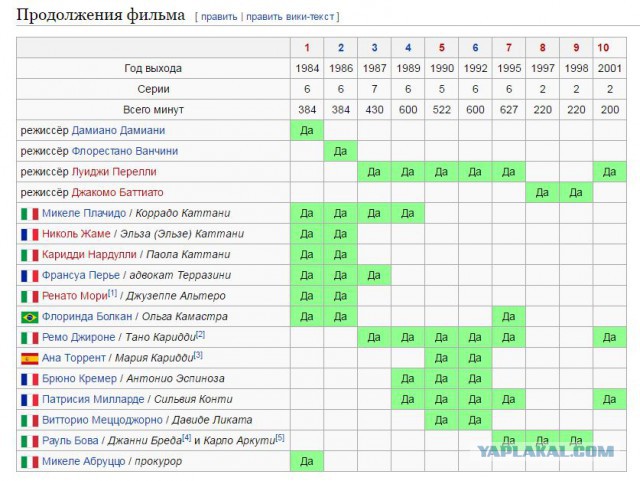Click footnote [1] after Ренато Мори
Screen dimensions: 640x481
tap(112, 293)
